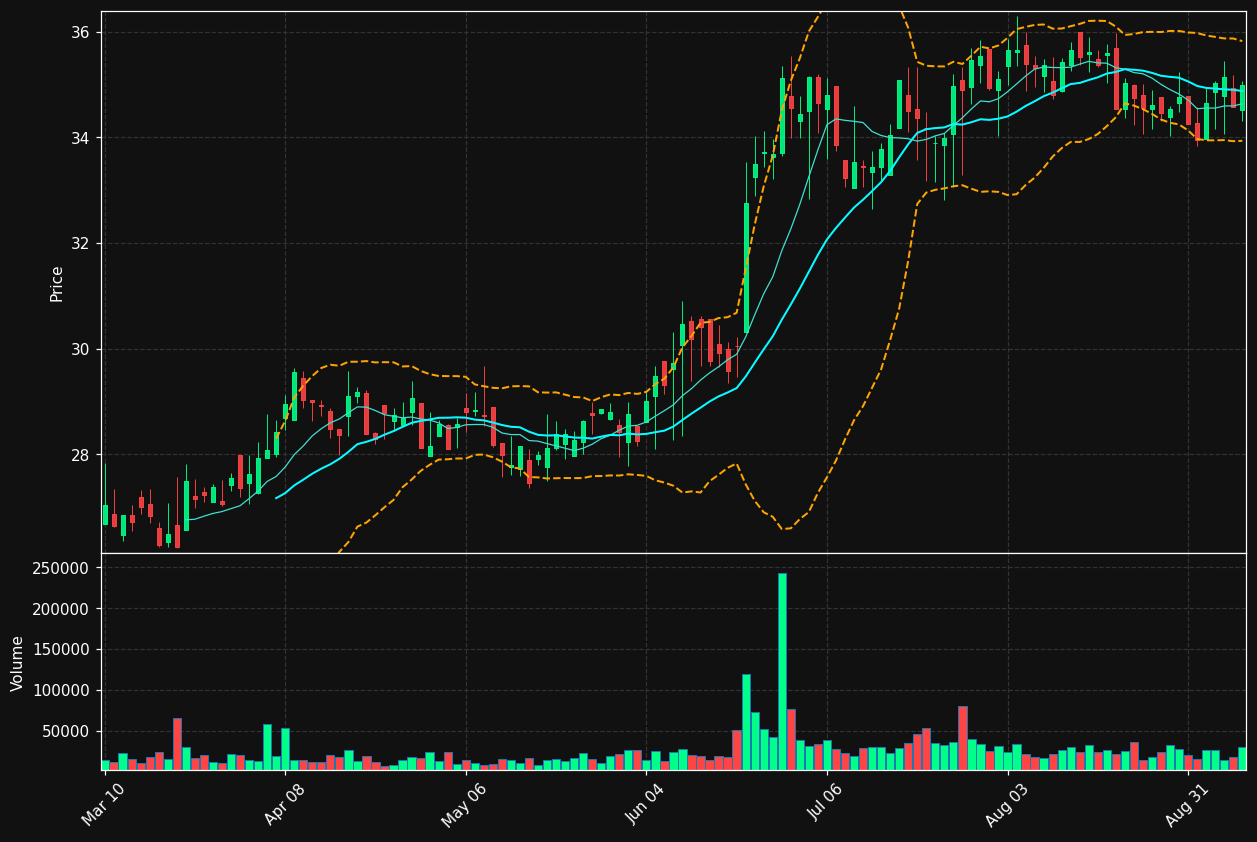Image resolution: width=1257 pixels, height=842 pixels.
Task: Click the Volume axis title
Action: click(18, 663)
